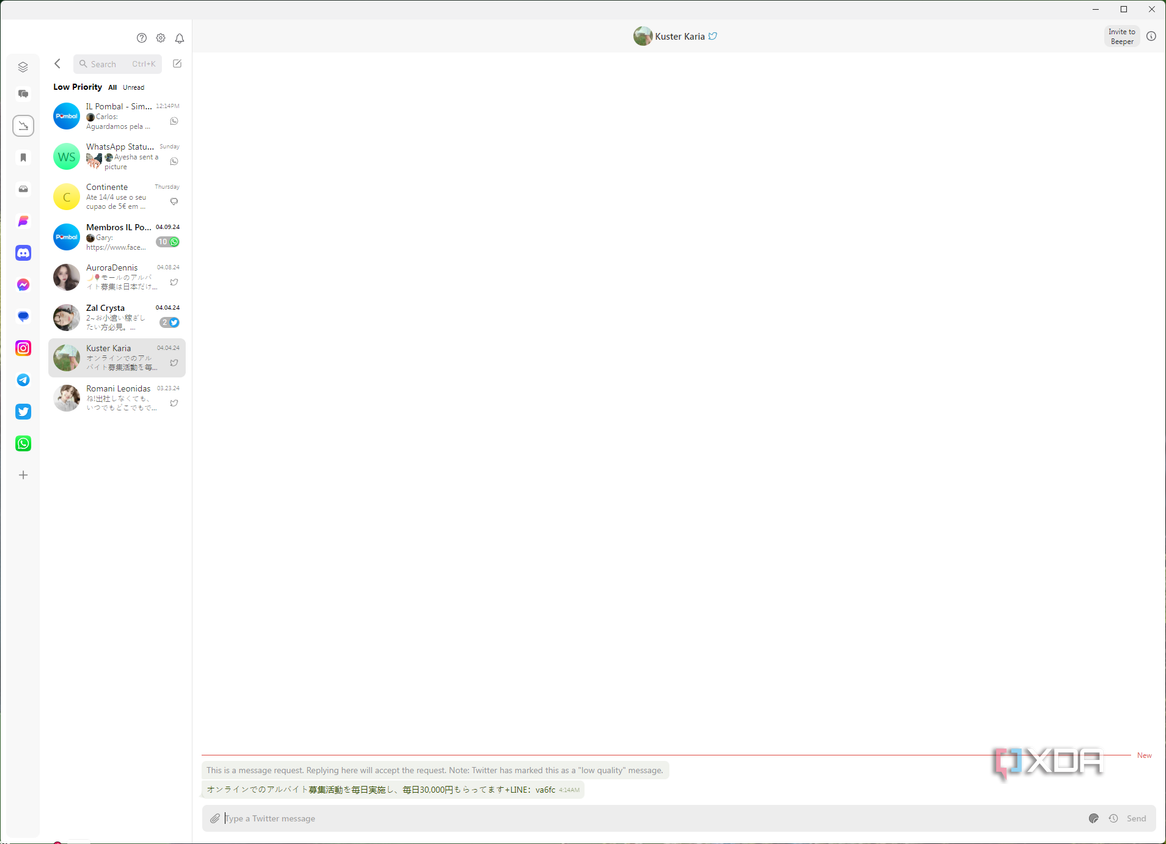
Task: Open Discord network in sidebar
Action: point(23,253)
